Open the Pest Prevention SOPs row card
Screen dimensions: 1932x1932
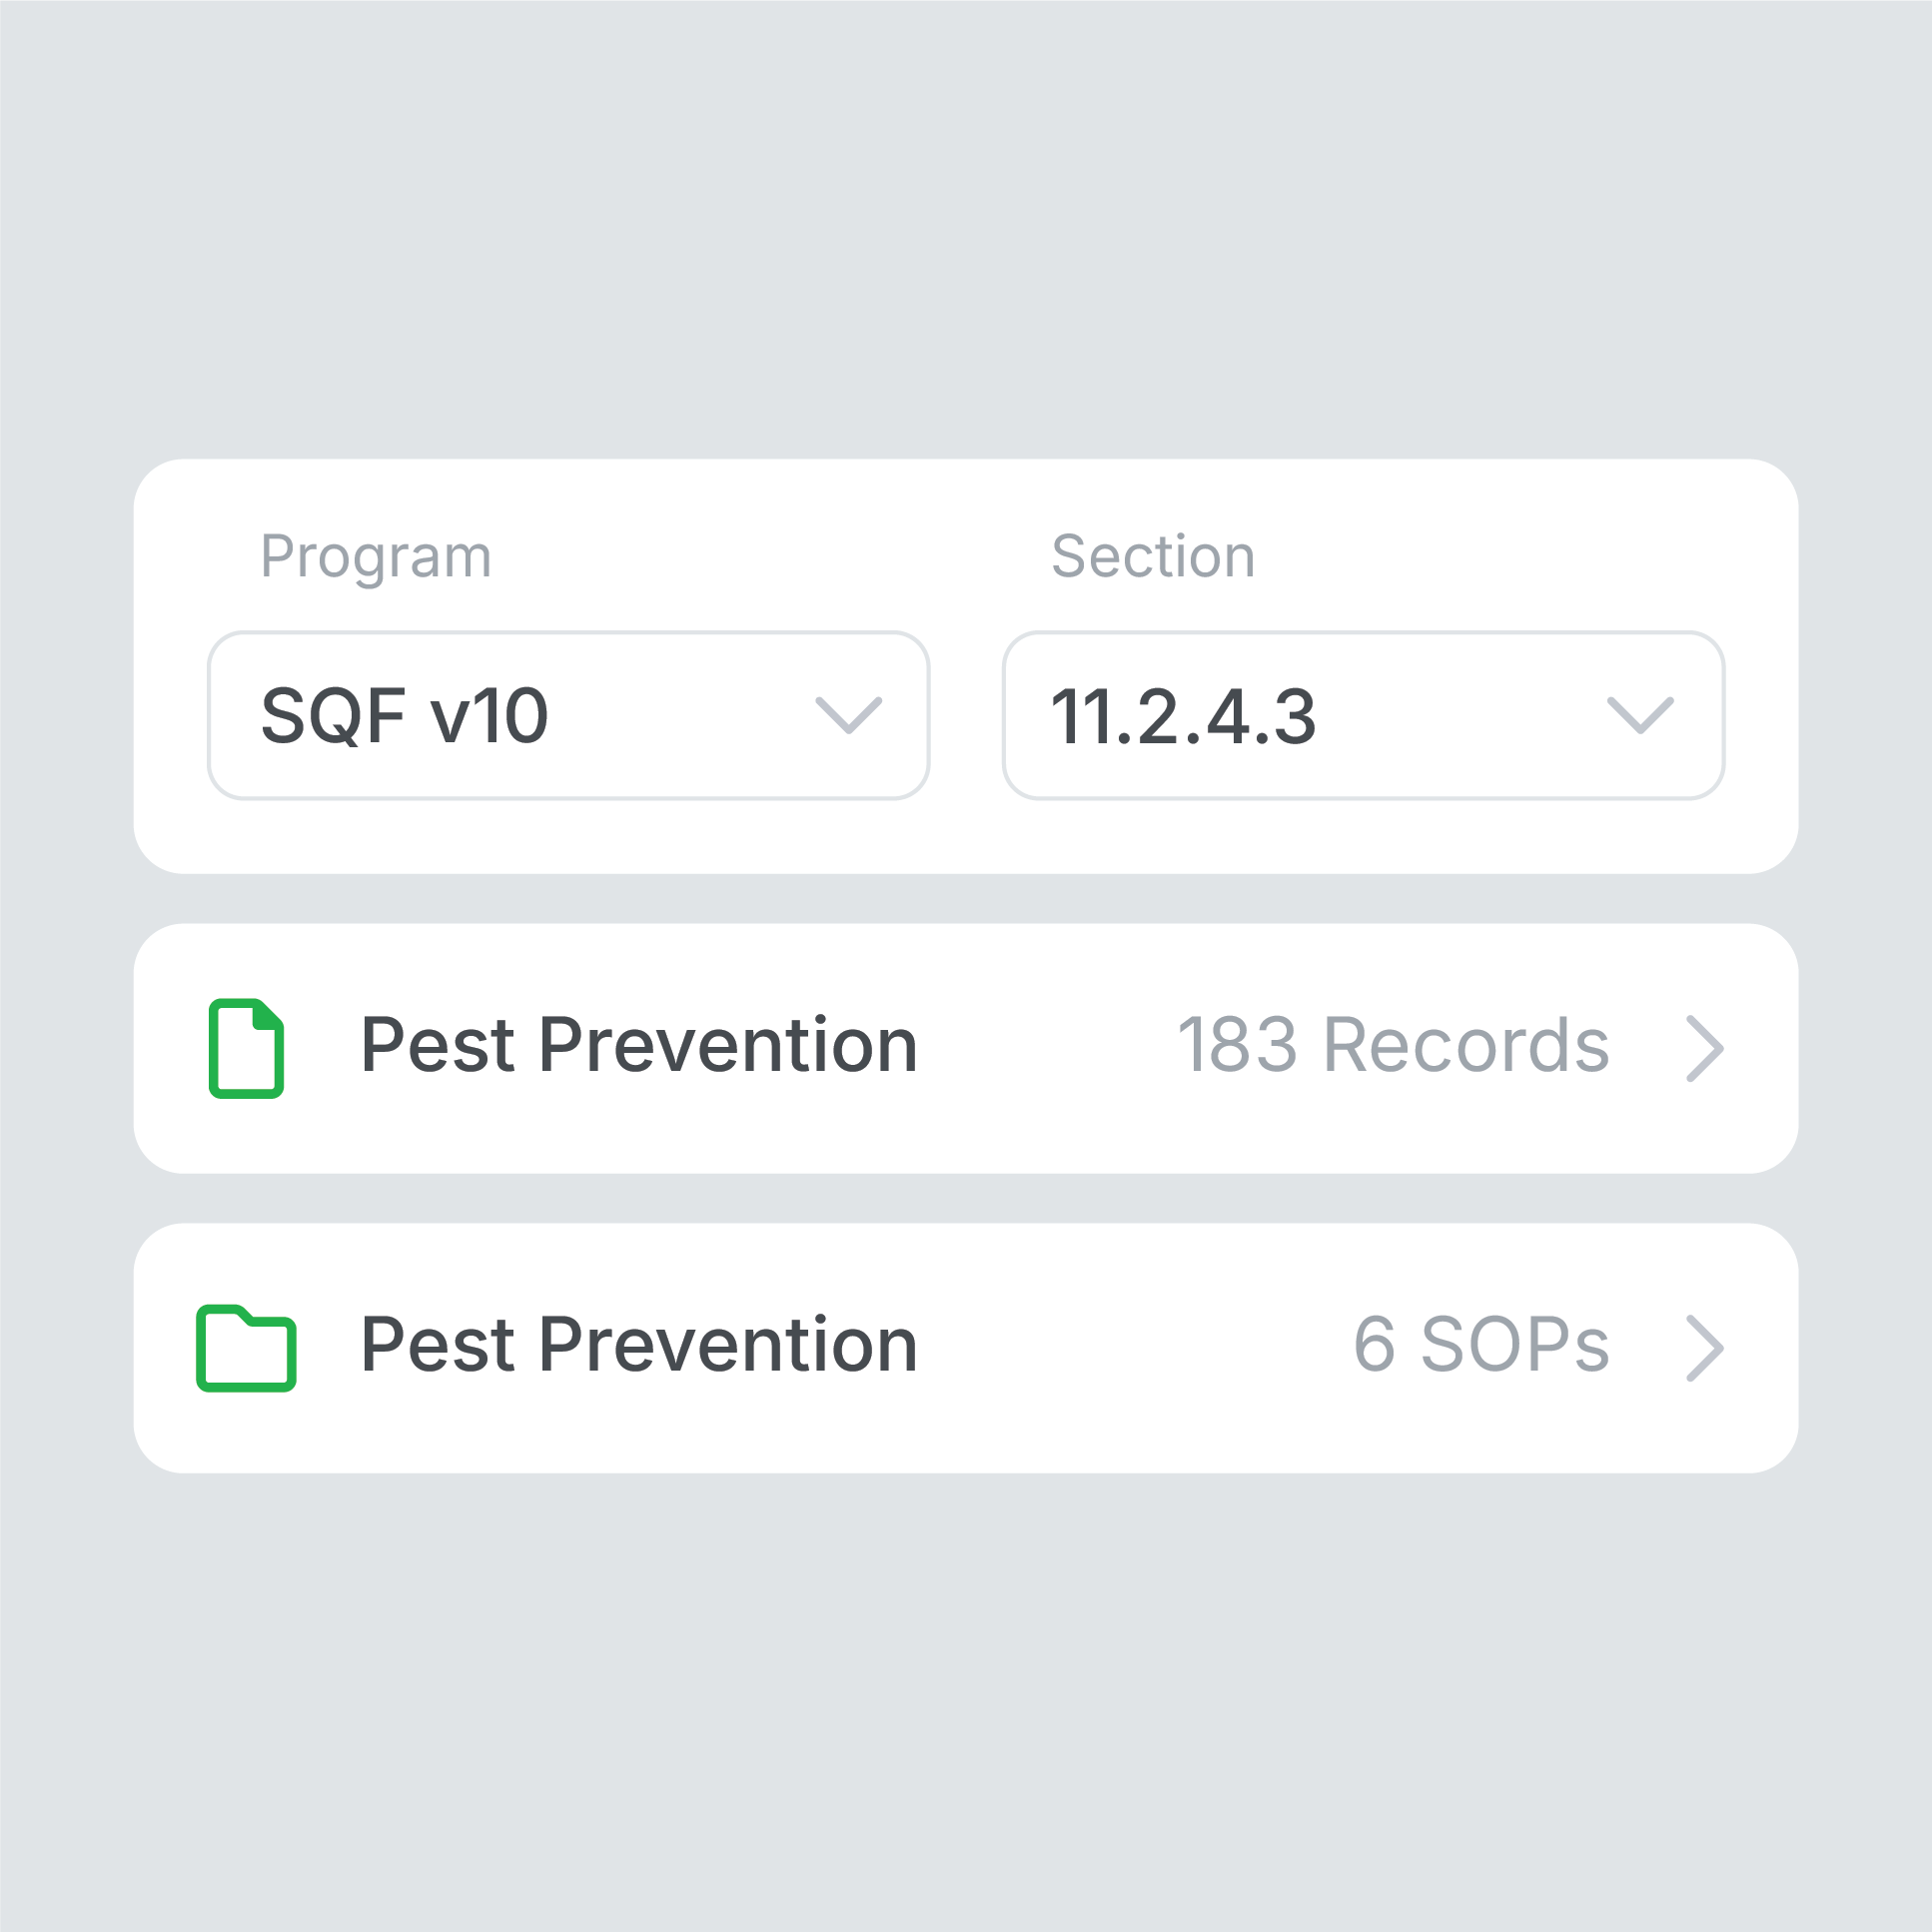pos(966,1347)
